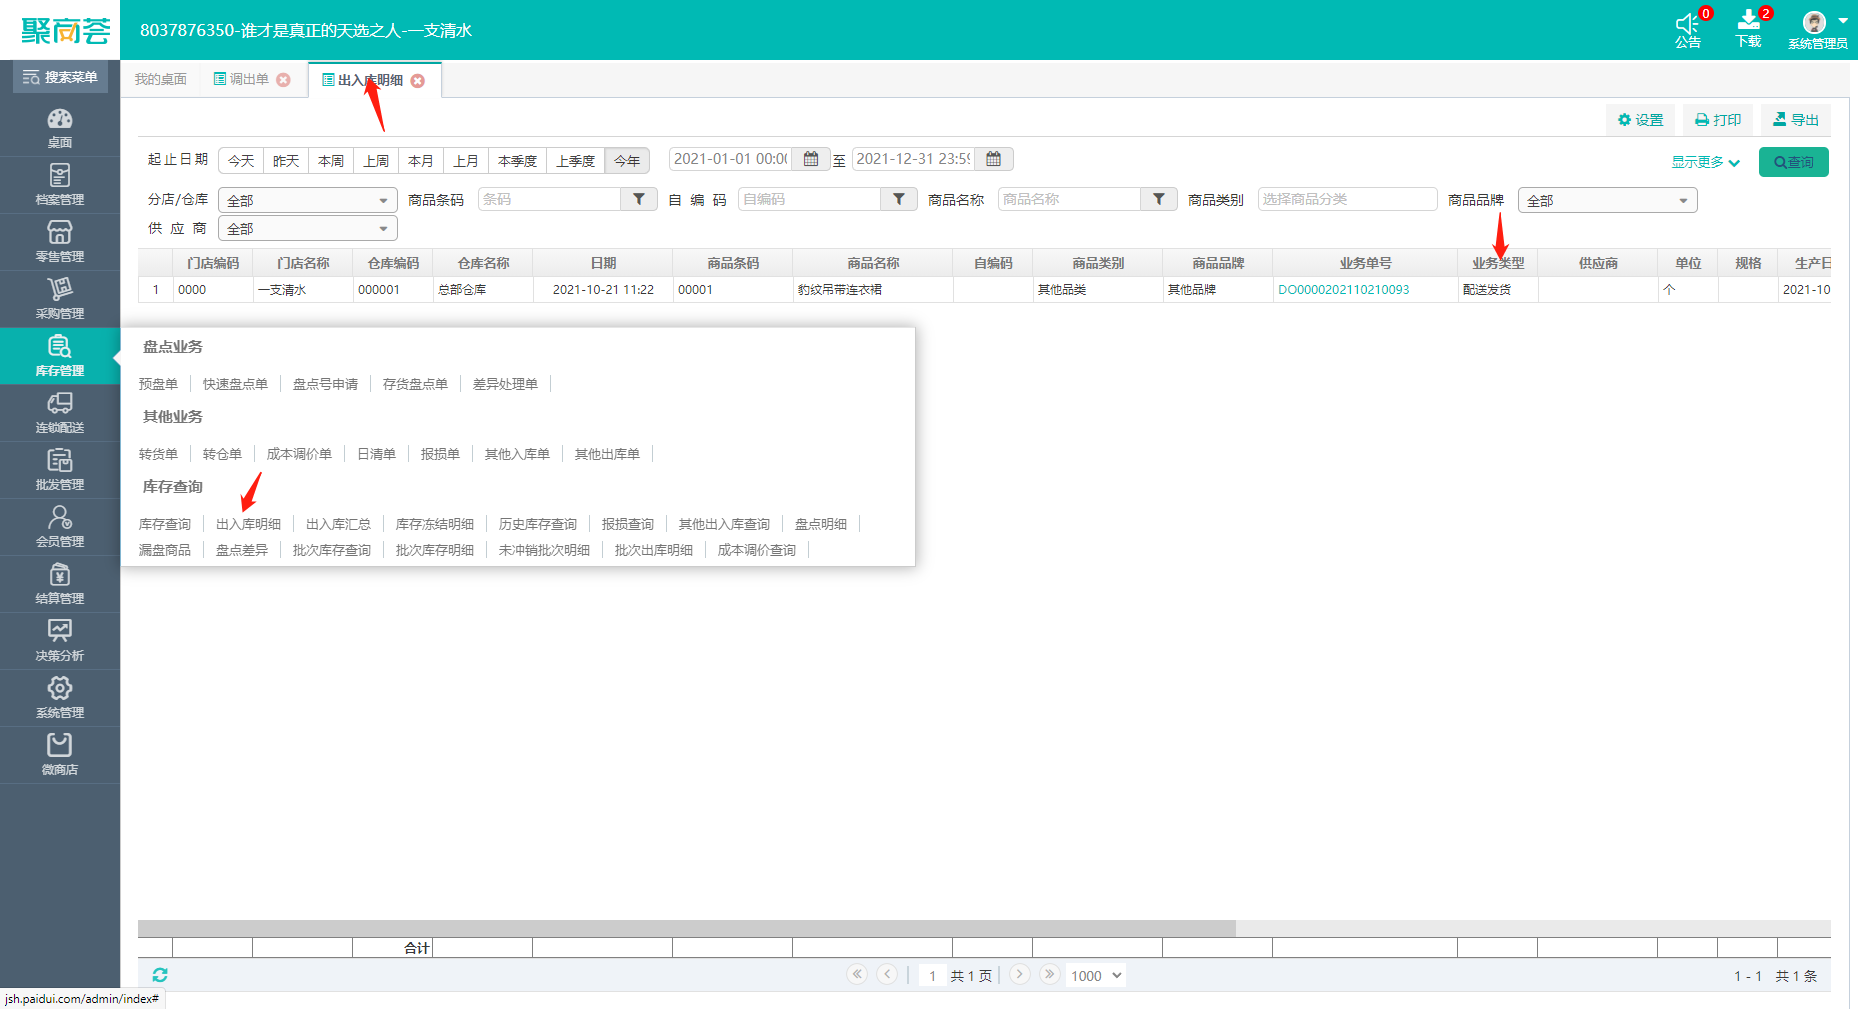
Task: Click the 商品名称 input field
Action: (1070, 199)
